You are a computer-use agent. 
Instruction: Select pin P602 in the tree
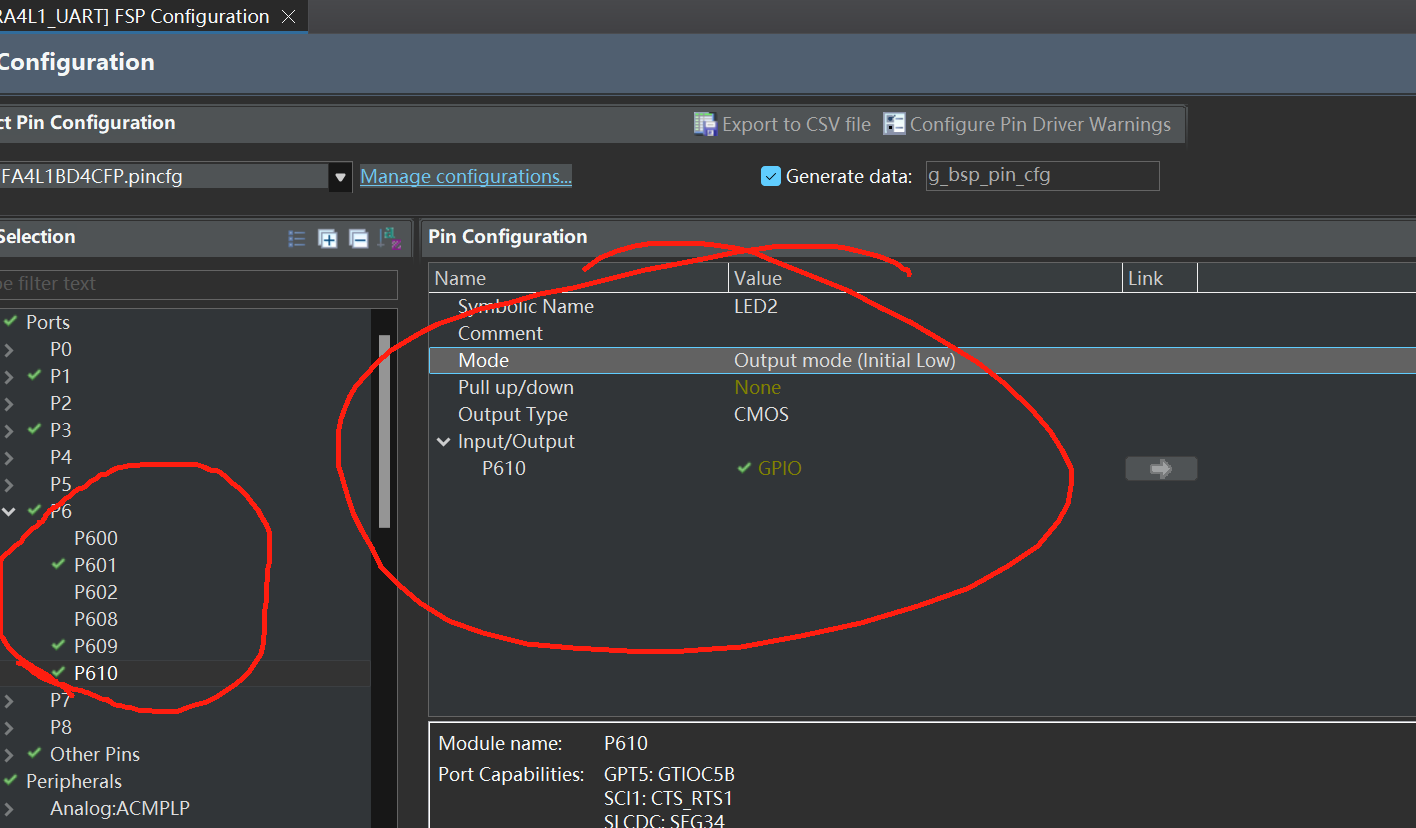tap(96, 592)
